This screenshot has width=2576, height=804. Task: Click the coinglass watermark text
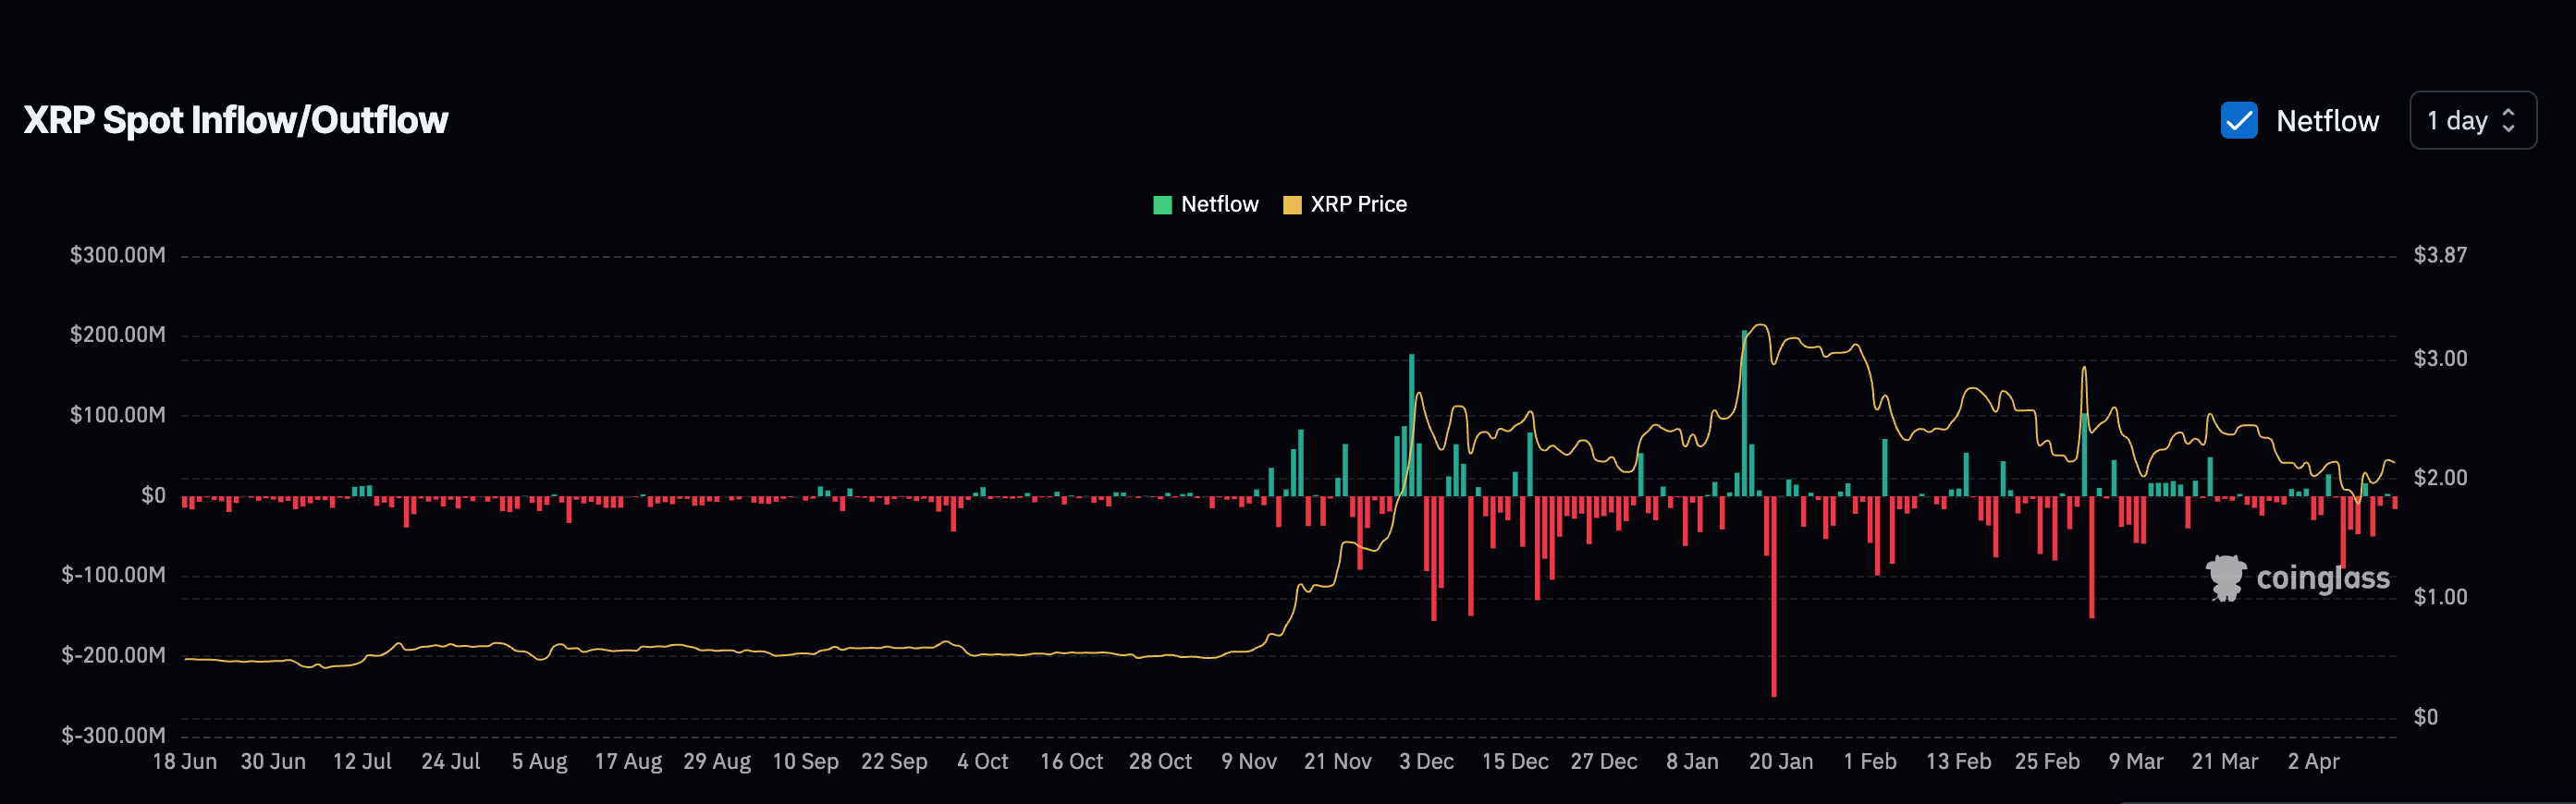click(2322, 578)
